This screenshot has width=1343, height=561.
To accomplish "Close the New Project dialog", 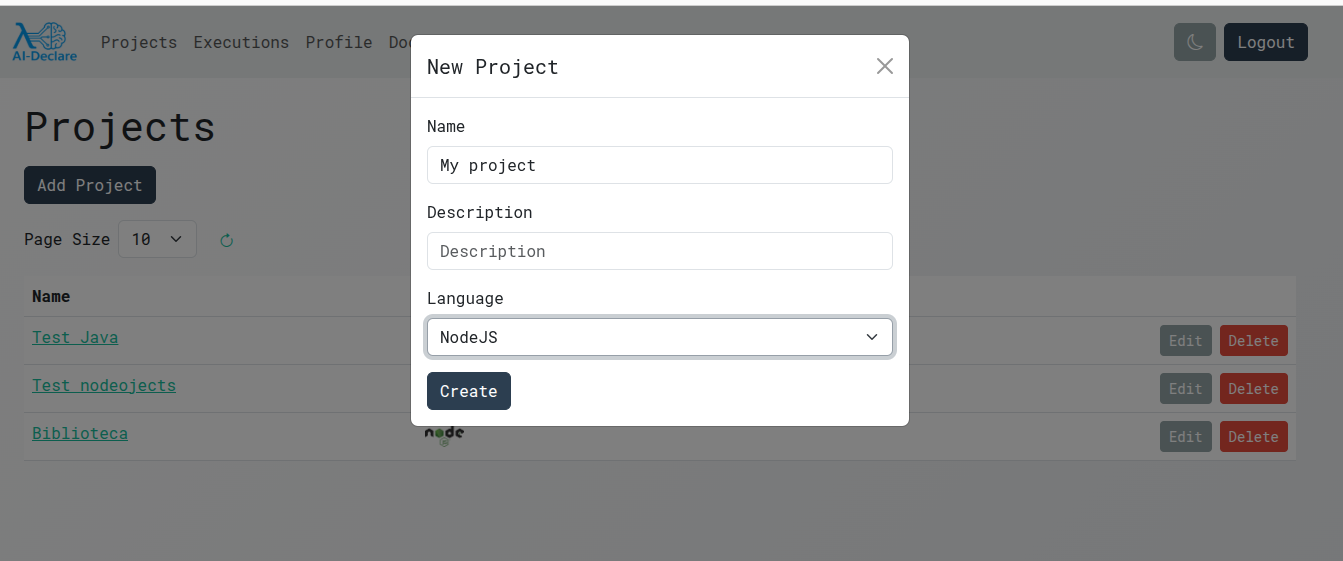I will [884, 66].
